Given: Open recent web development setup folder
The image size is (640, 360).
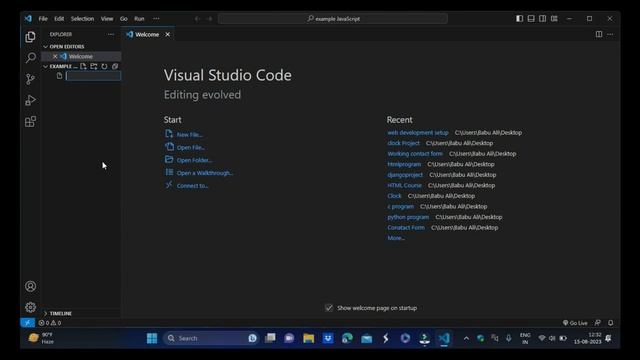Looking at the screenshot, I should pos(418,133).
